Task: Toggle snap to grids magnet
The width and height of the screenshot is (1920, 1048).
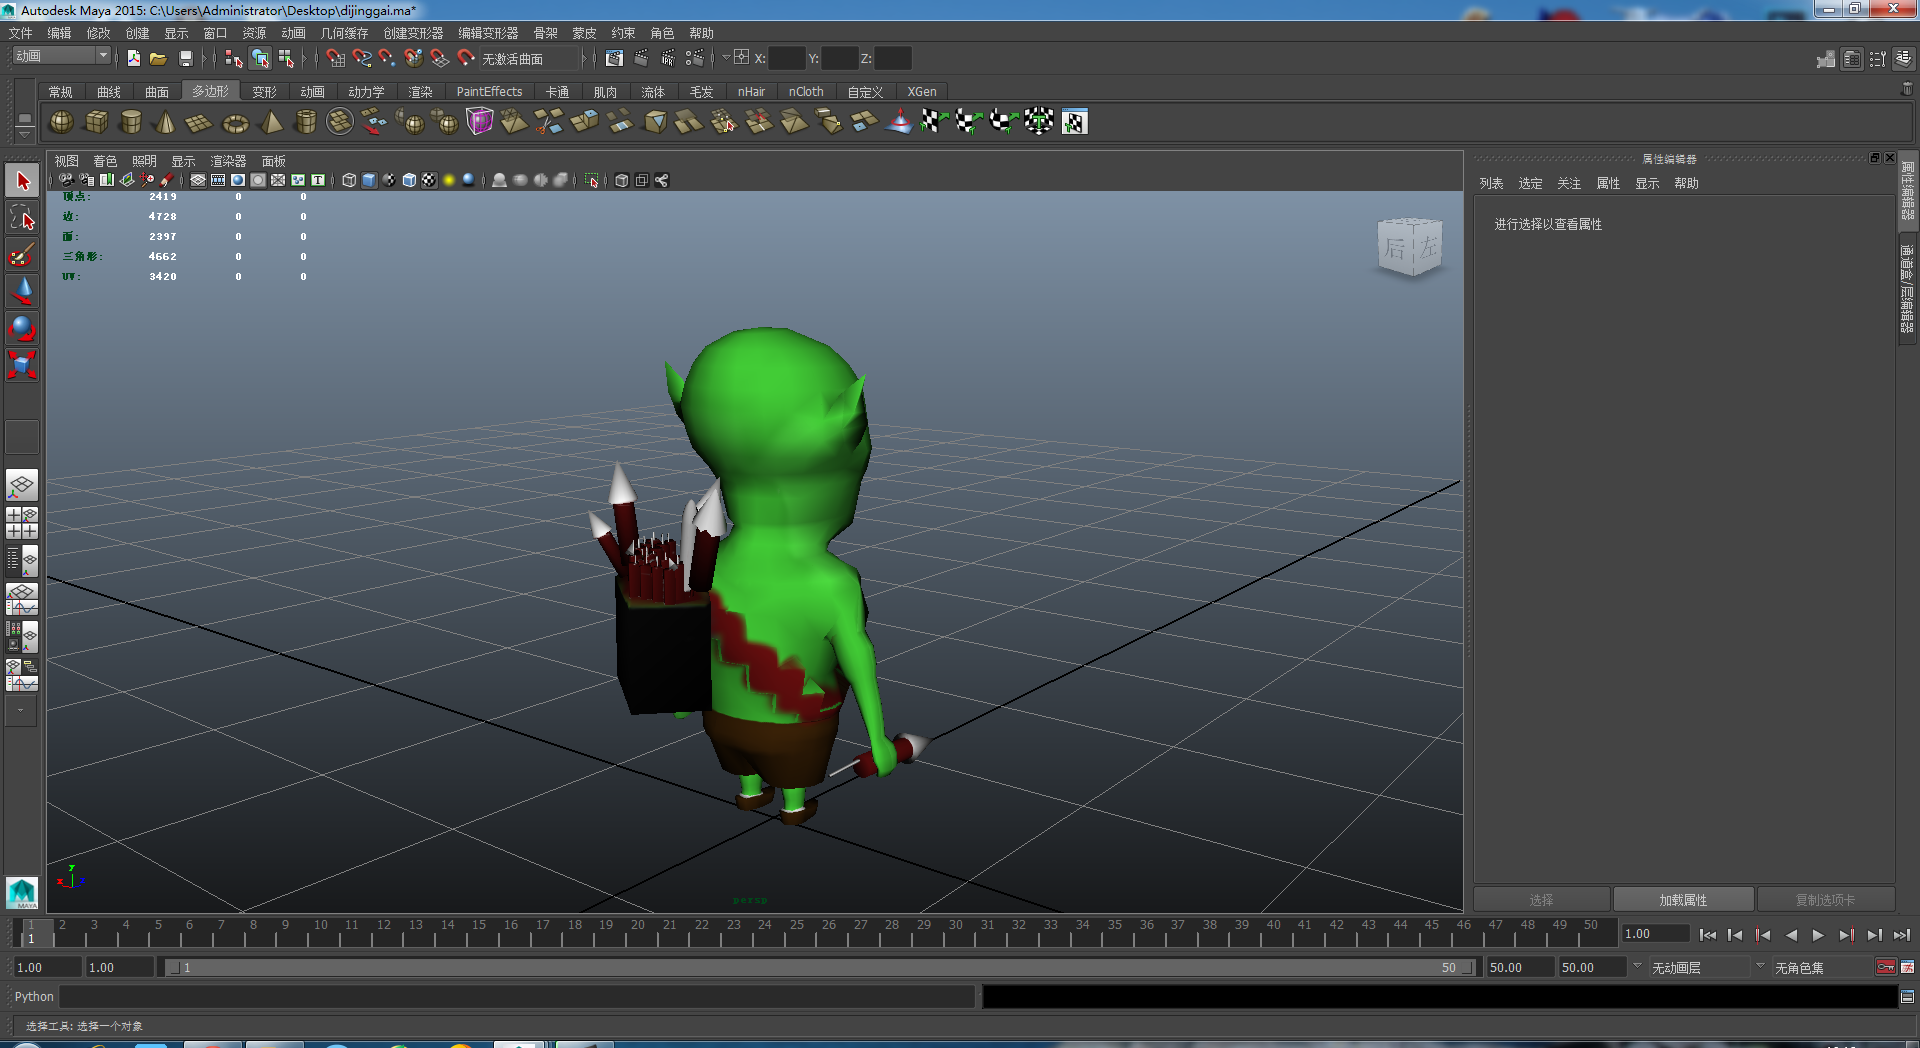Action: [x=335, y=58]
